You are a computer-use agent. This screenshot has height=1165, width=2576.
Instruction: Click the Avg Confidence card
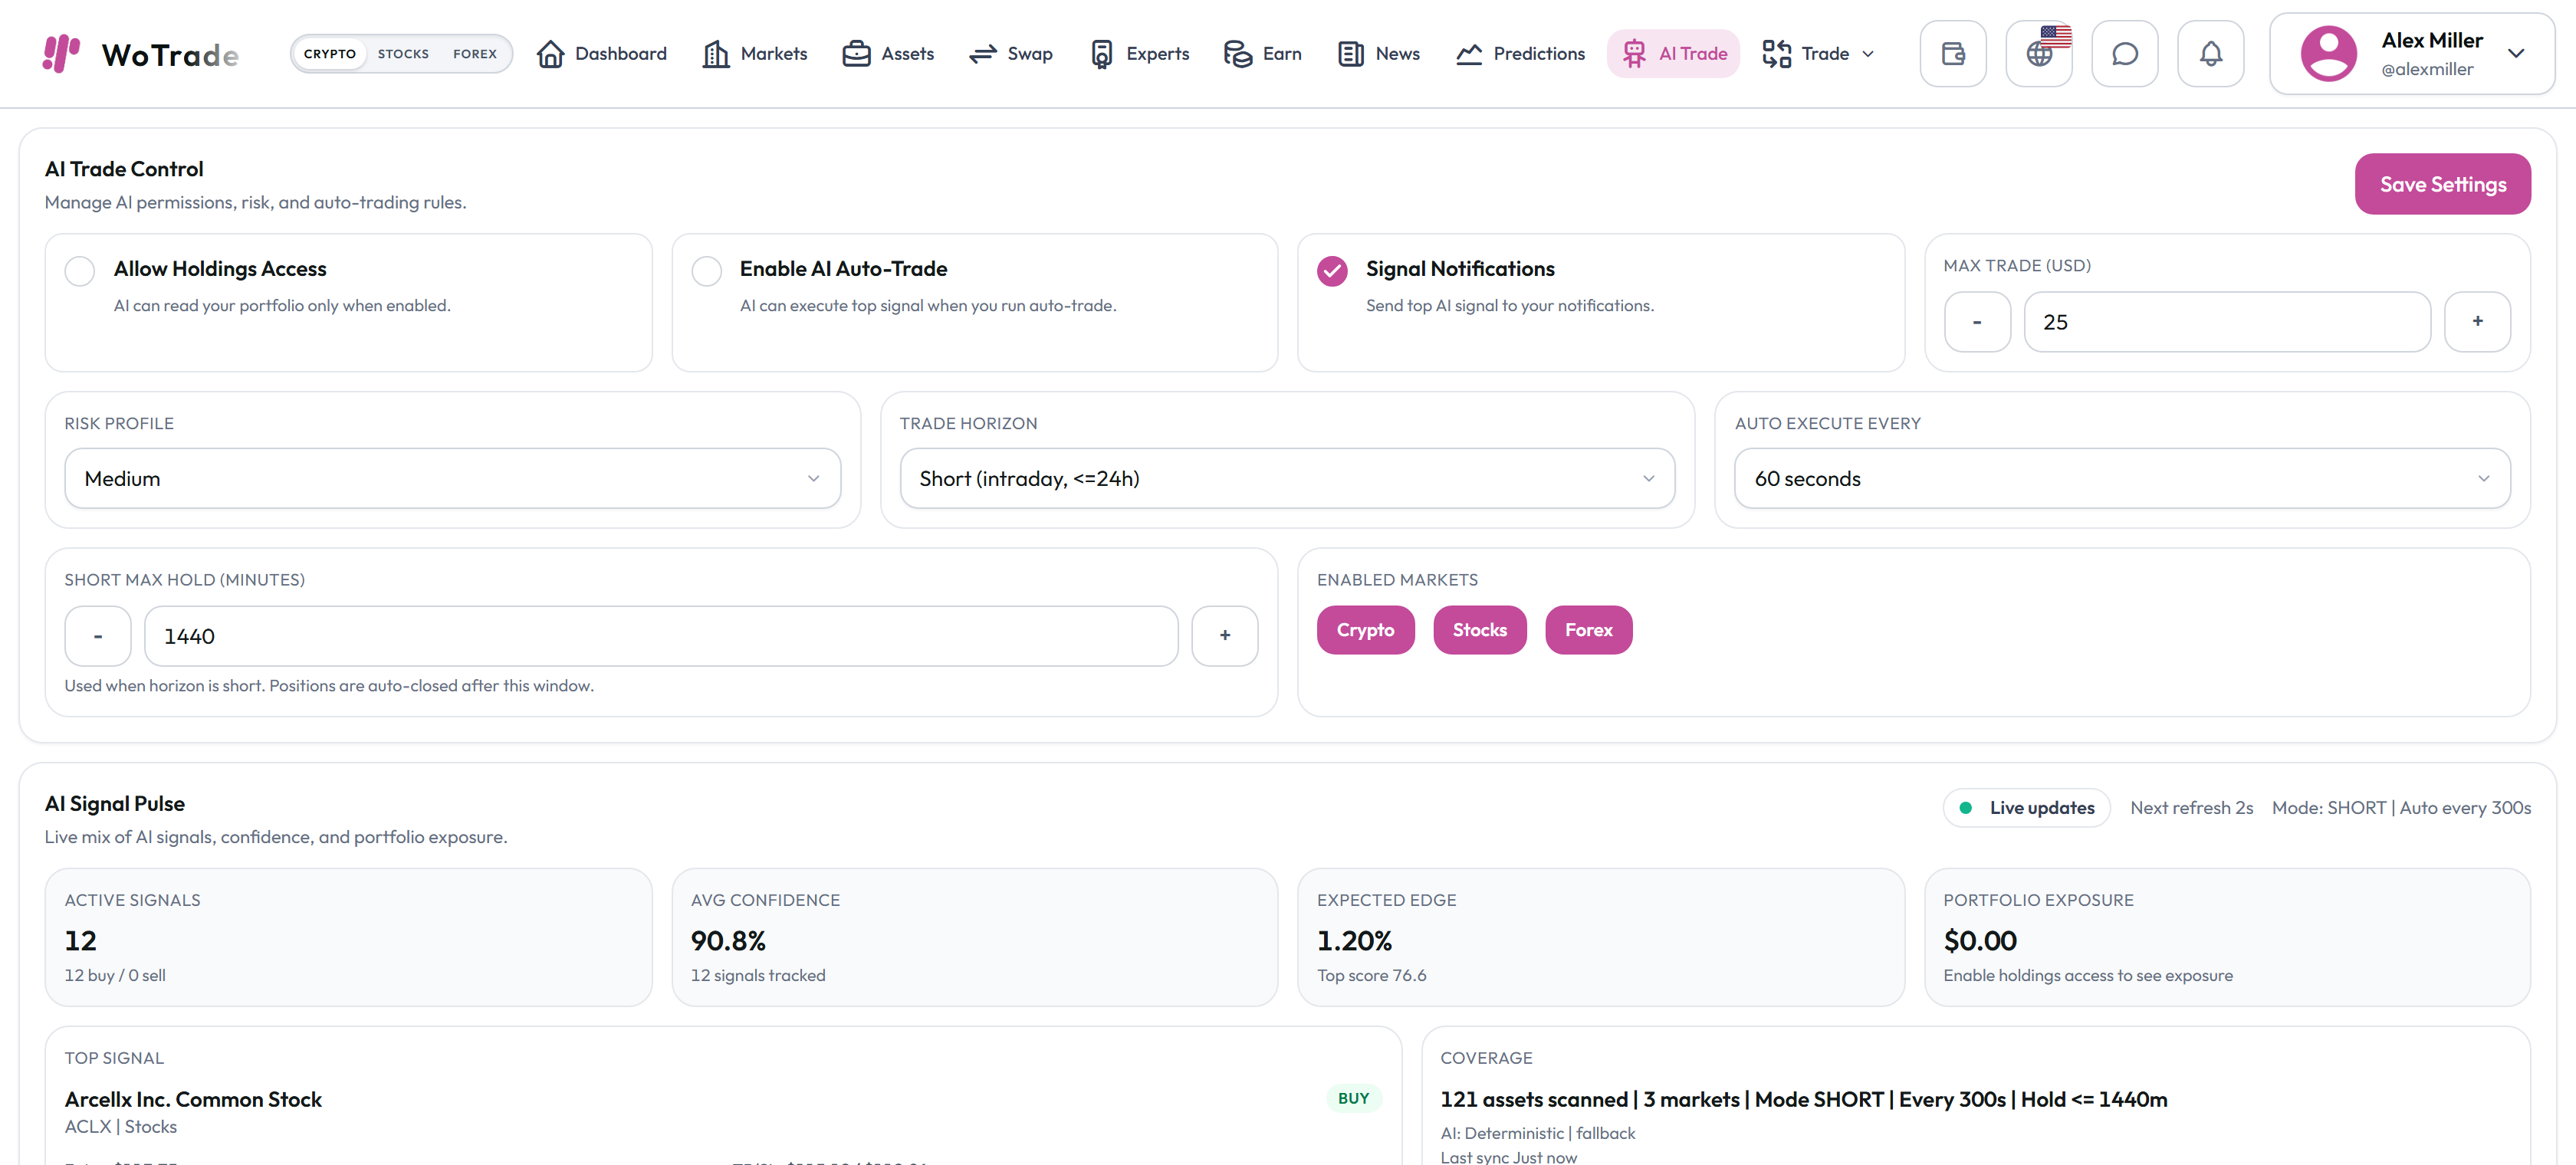tap(975, 937)
